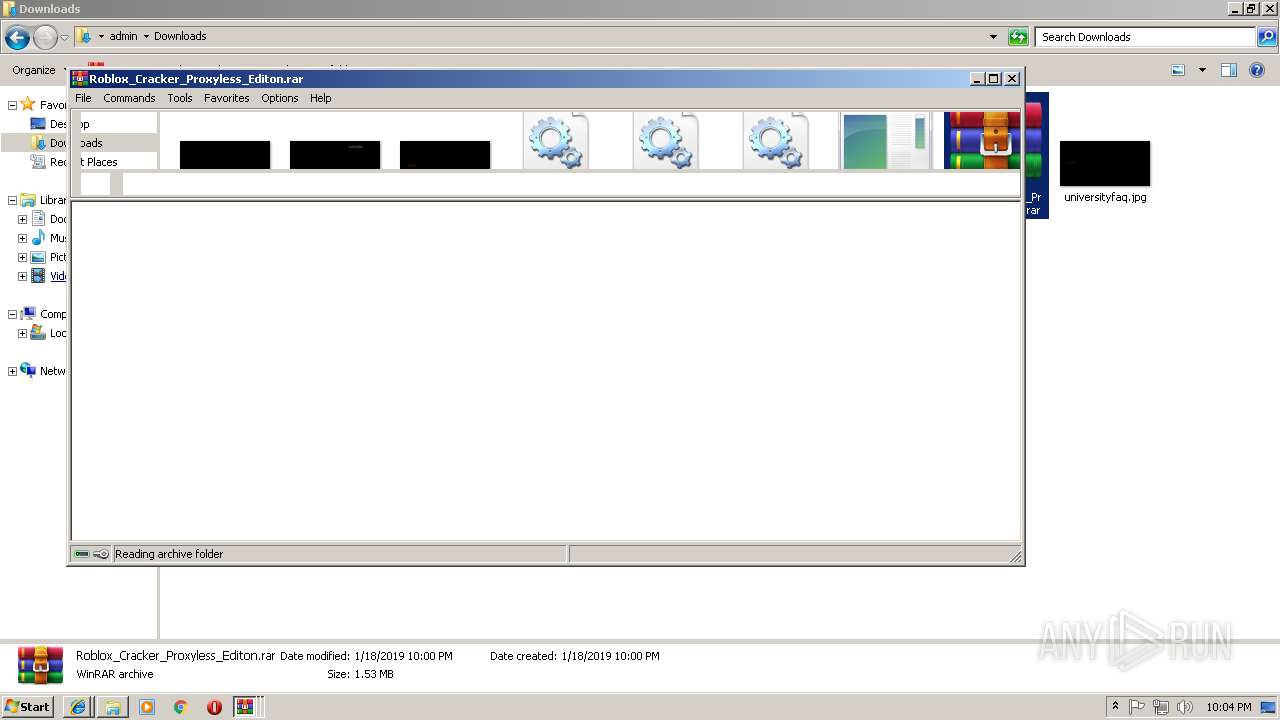Click the drive icon in WinRAR status bar
Image resolution: width=1280 pixels, height=720 pixels.
click(82, 554)
